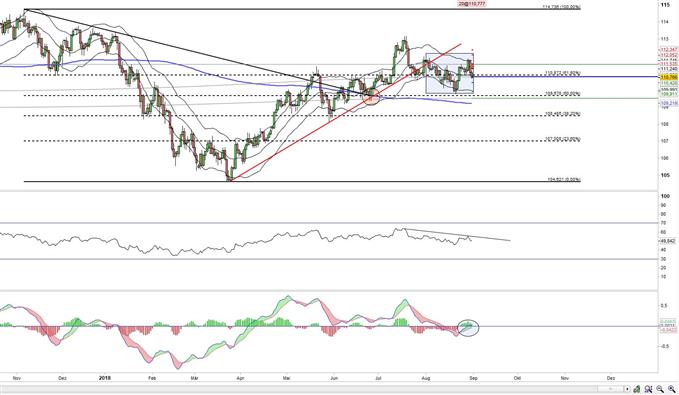Click the round dot button beside scrollbar
The width and height of the screenshot is (679, 395).
pos(627,389)
